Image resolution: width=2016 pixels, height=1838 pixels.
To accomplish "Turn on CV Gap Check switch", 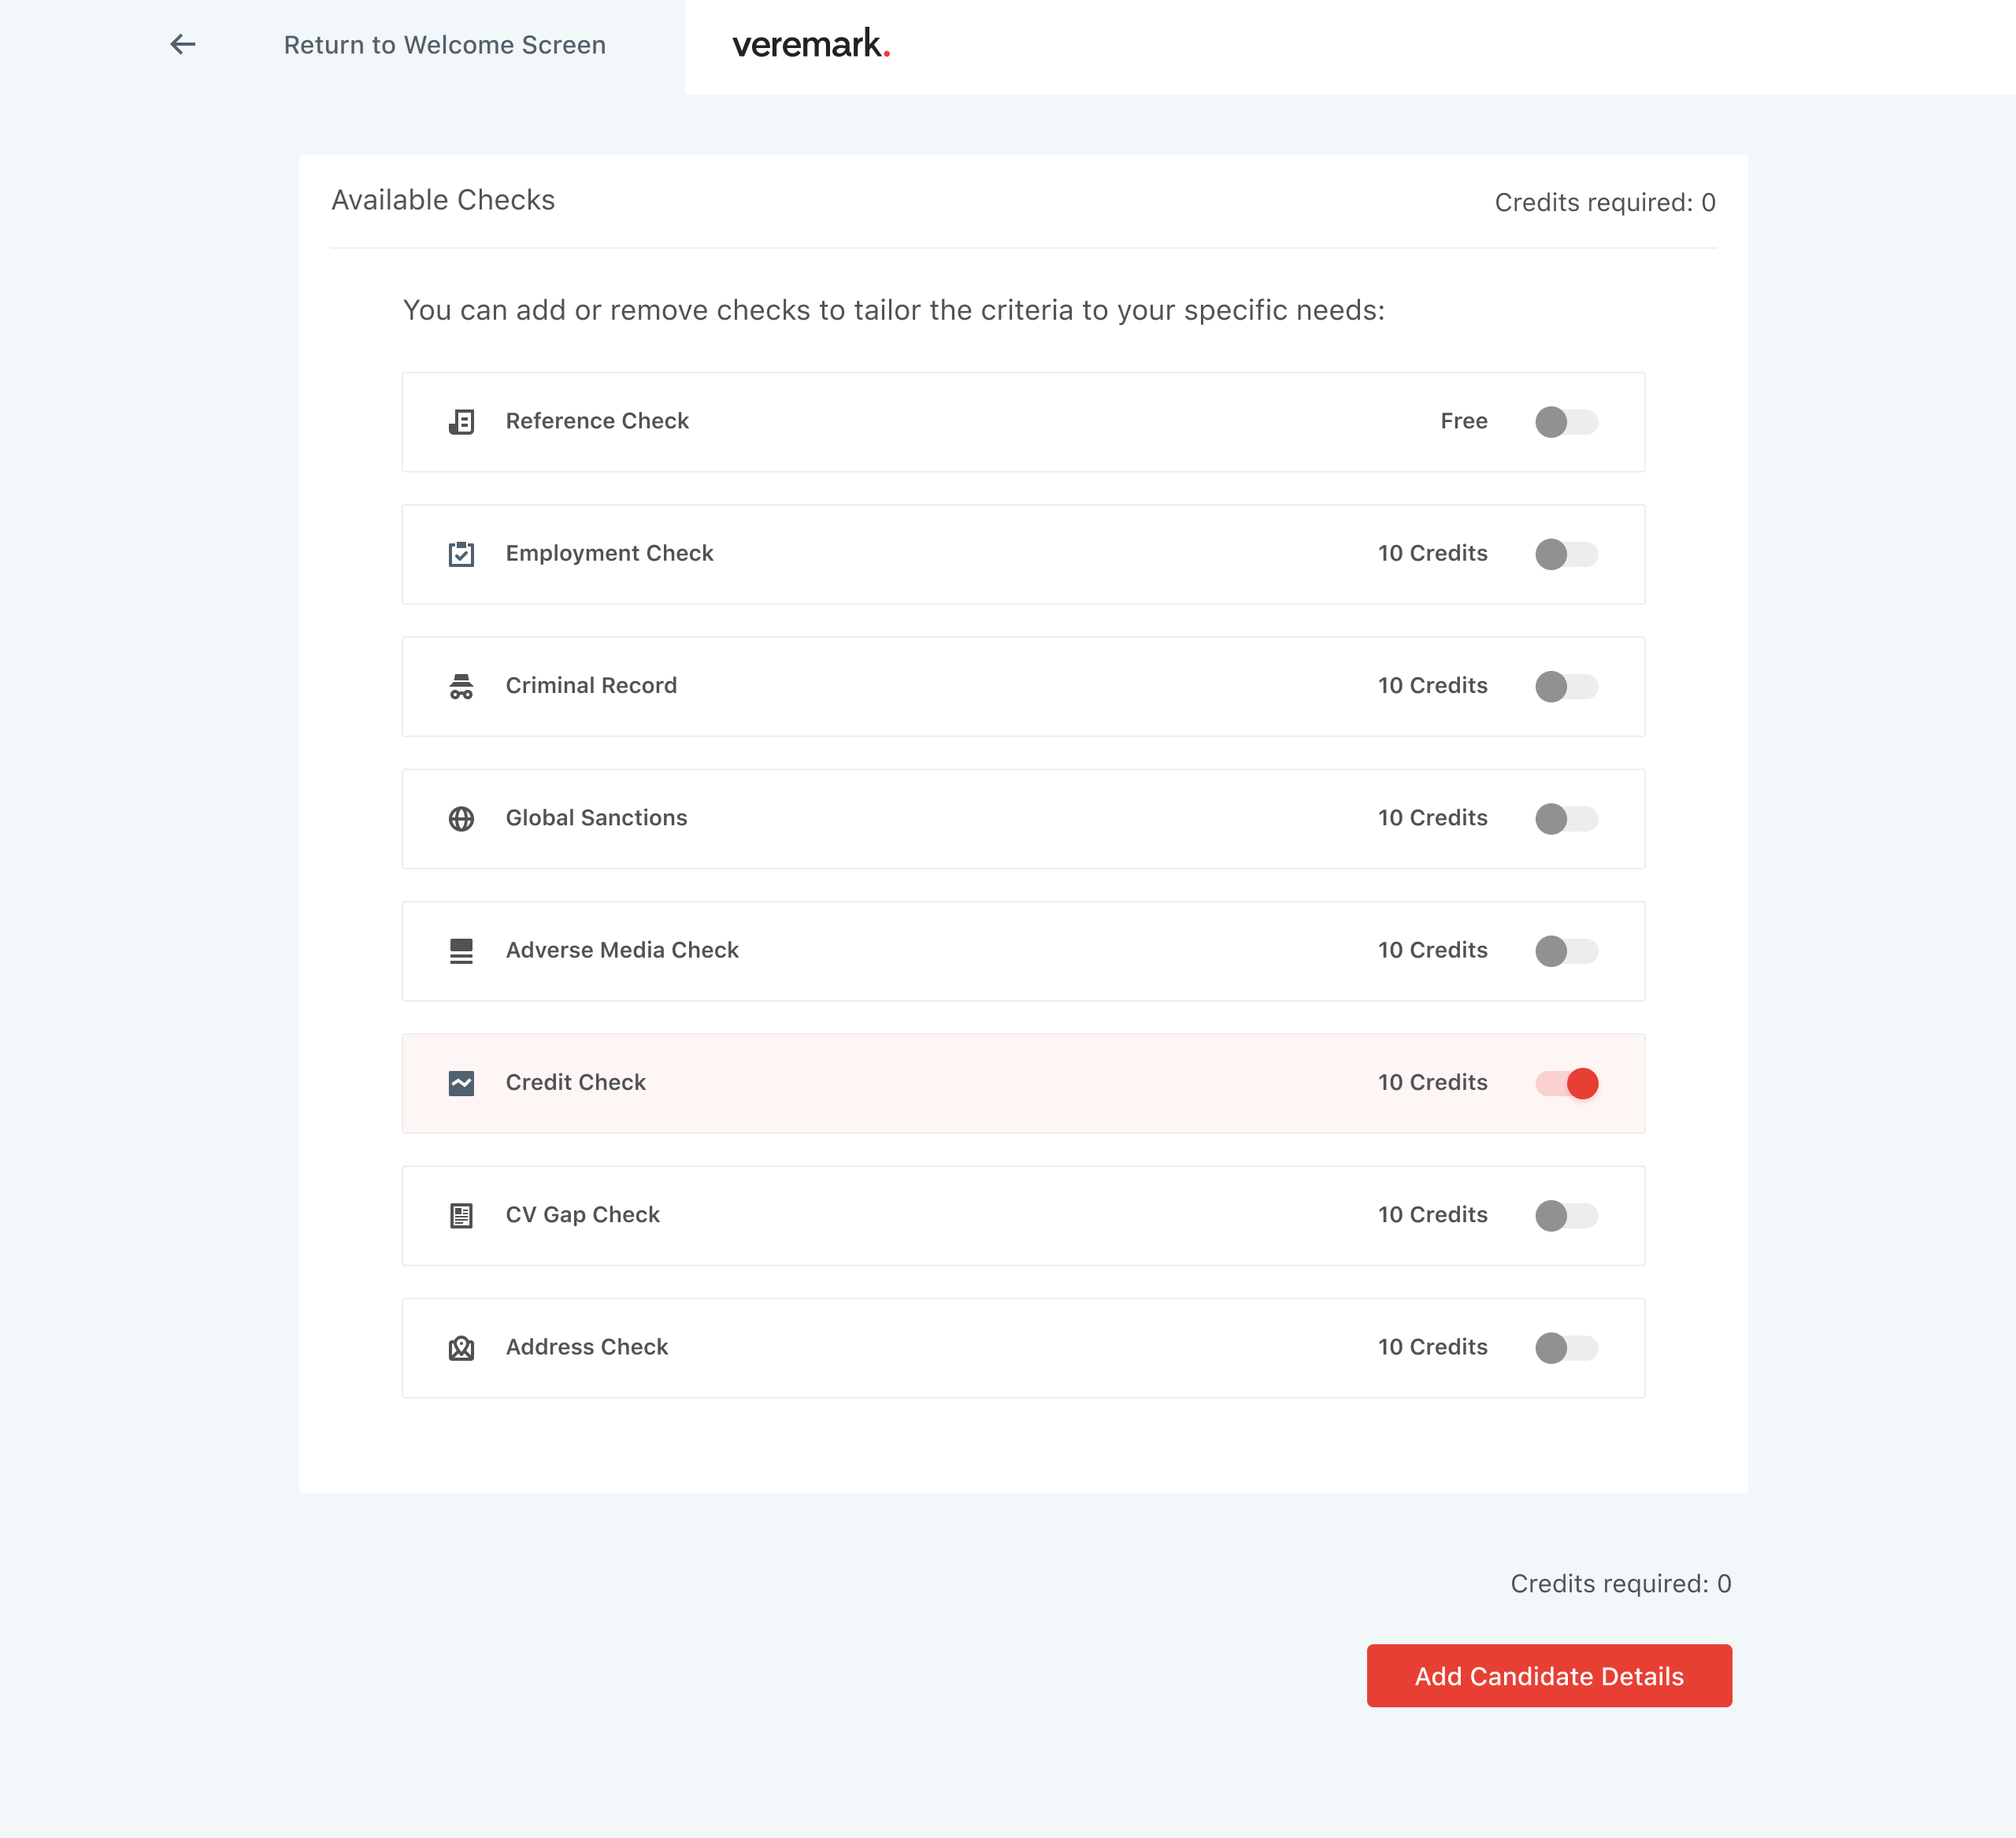I will (x=1566, y=1215).
